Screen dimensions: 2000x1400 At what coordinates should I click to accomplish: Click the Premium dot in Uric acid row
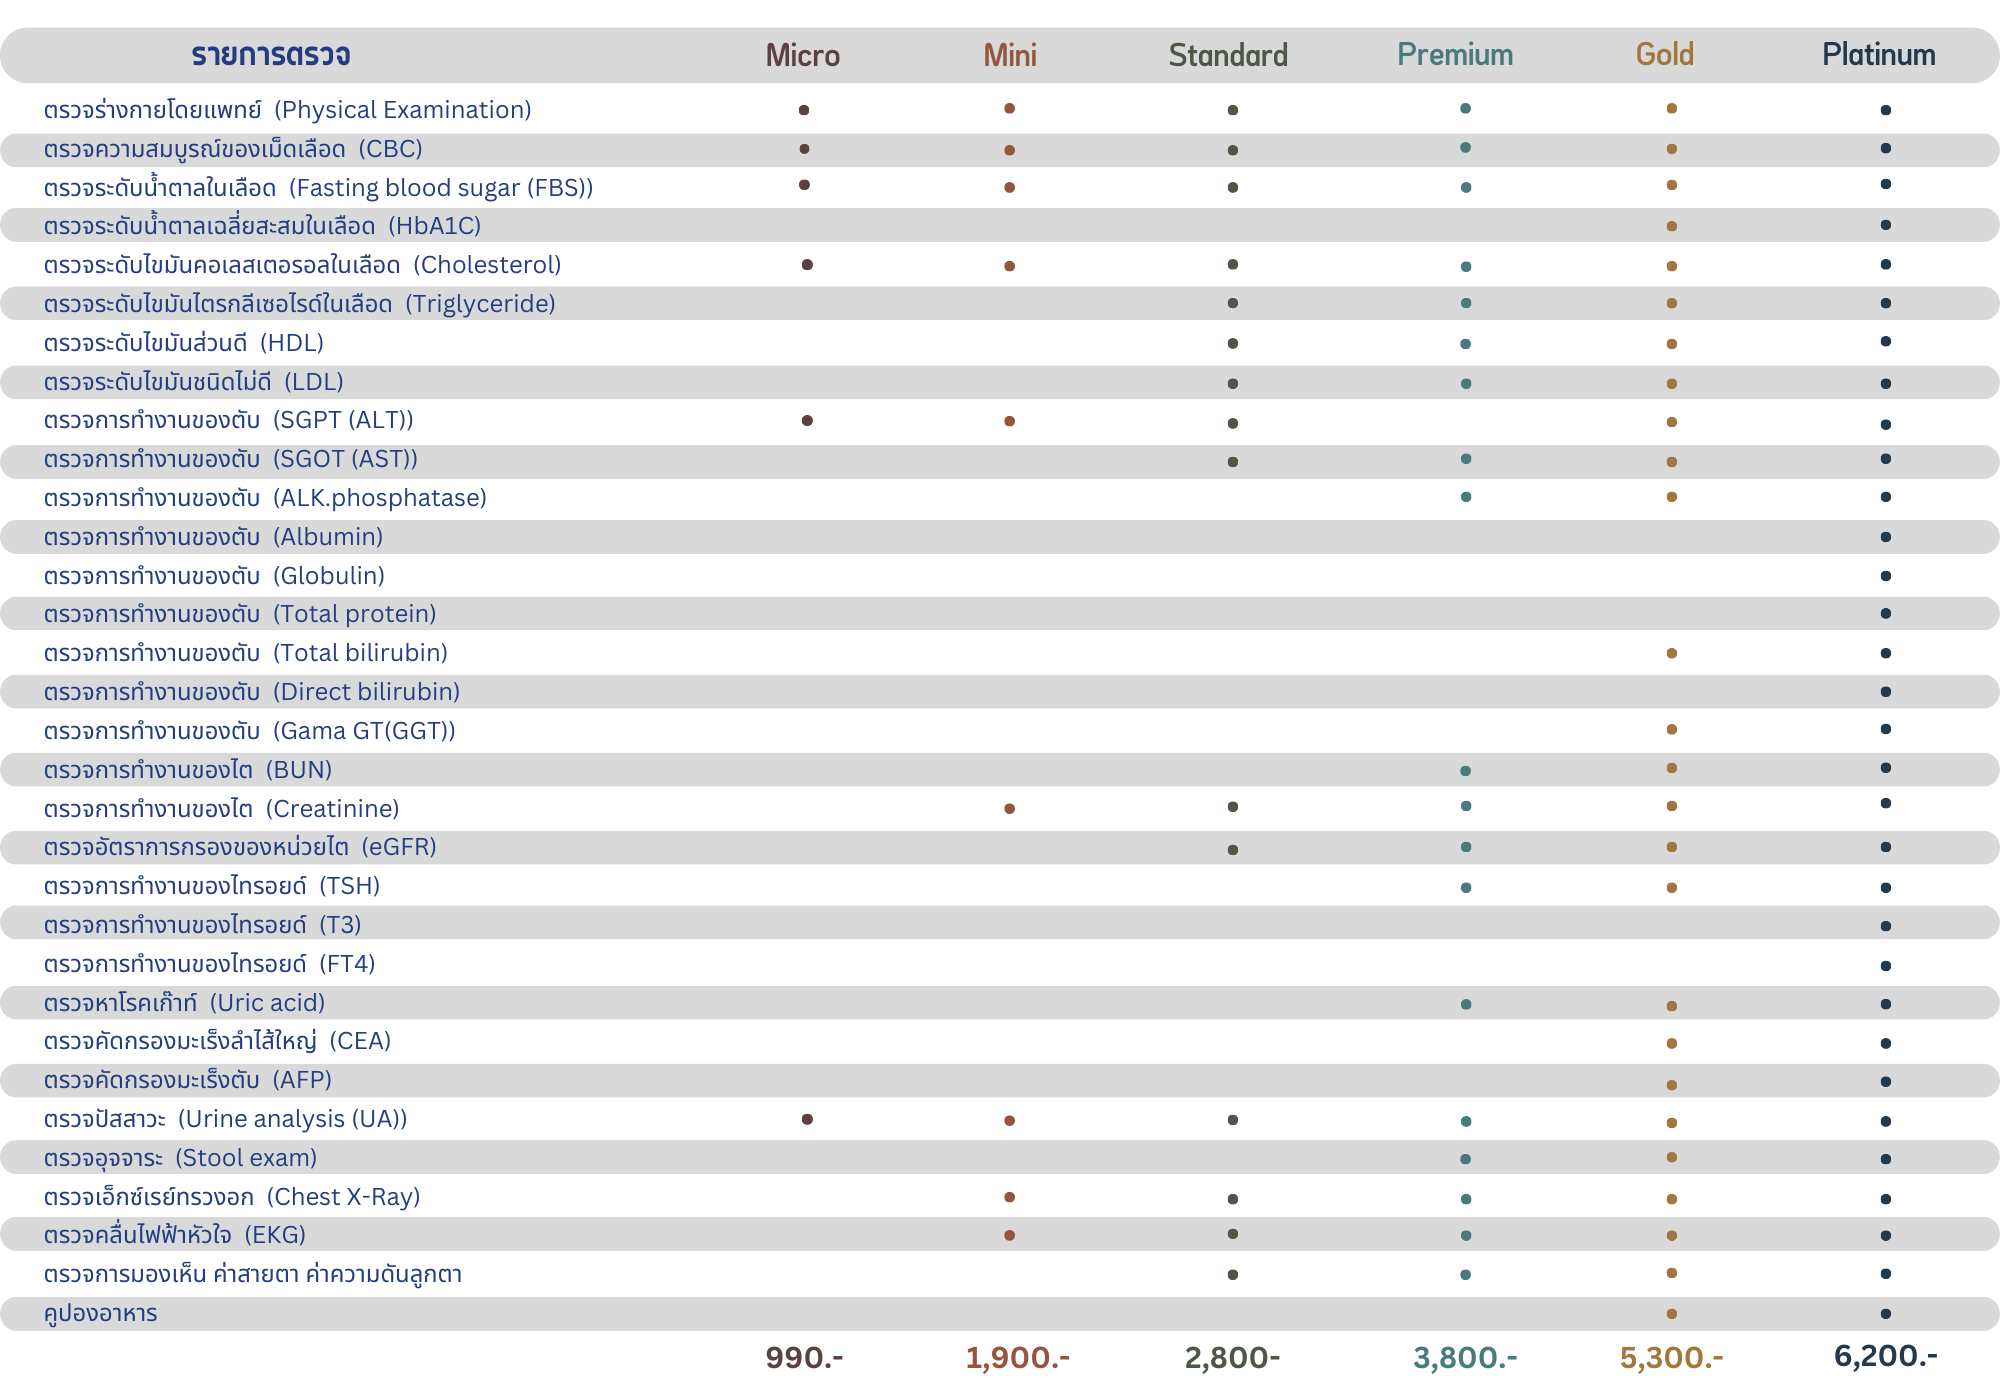point(1466,1004)
